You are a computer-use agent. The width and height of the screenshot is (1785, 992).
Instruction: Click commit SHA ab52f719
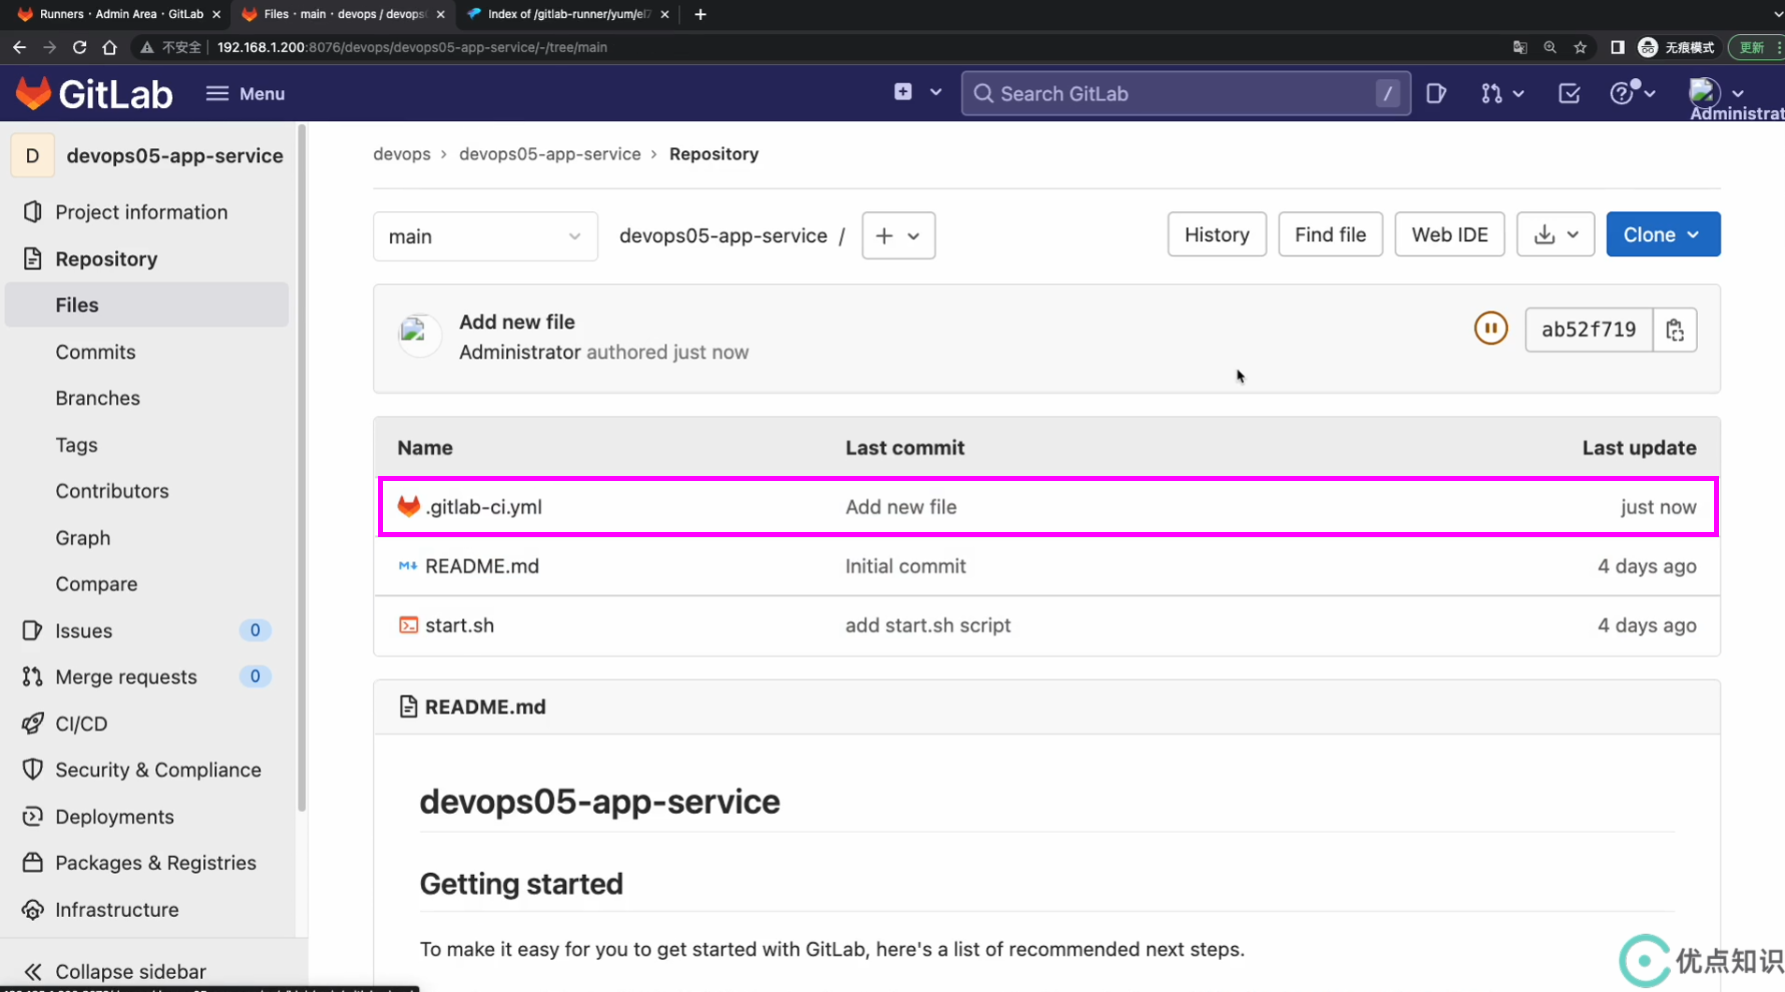[1588, 329]
